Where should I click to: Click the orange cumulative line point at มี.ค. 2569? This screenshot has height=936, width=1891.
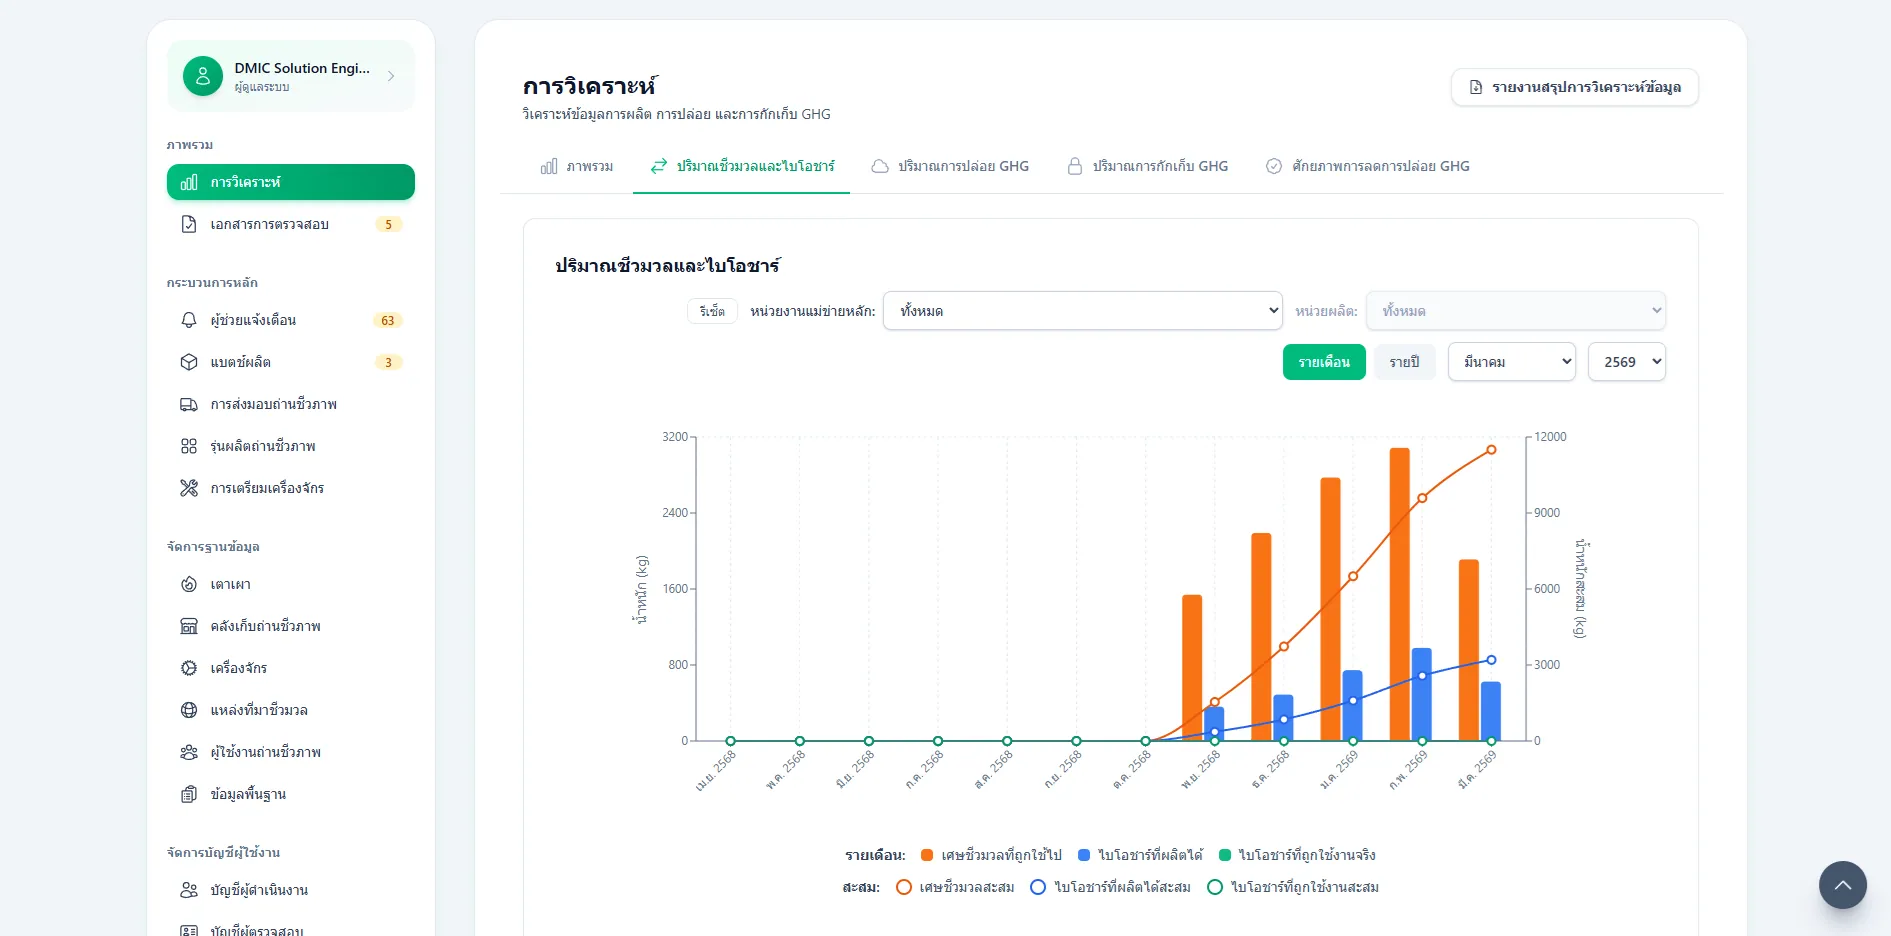pyautogui.click(x=1491, y=450)
